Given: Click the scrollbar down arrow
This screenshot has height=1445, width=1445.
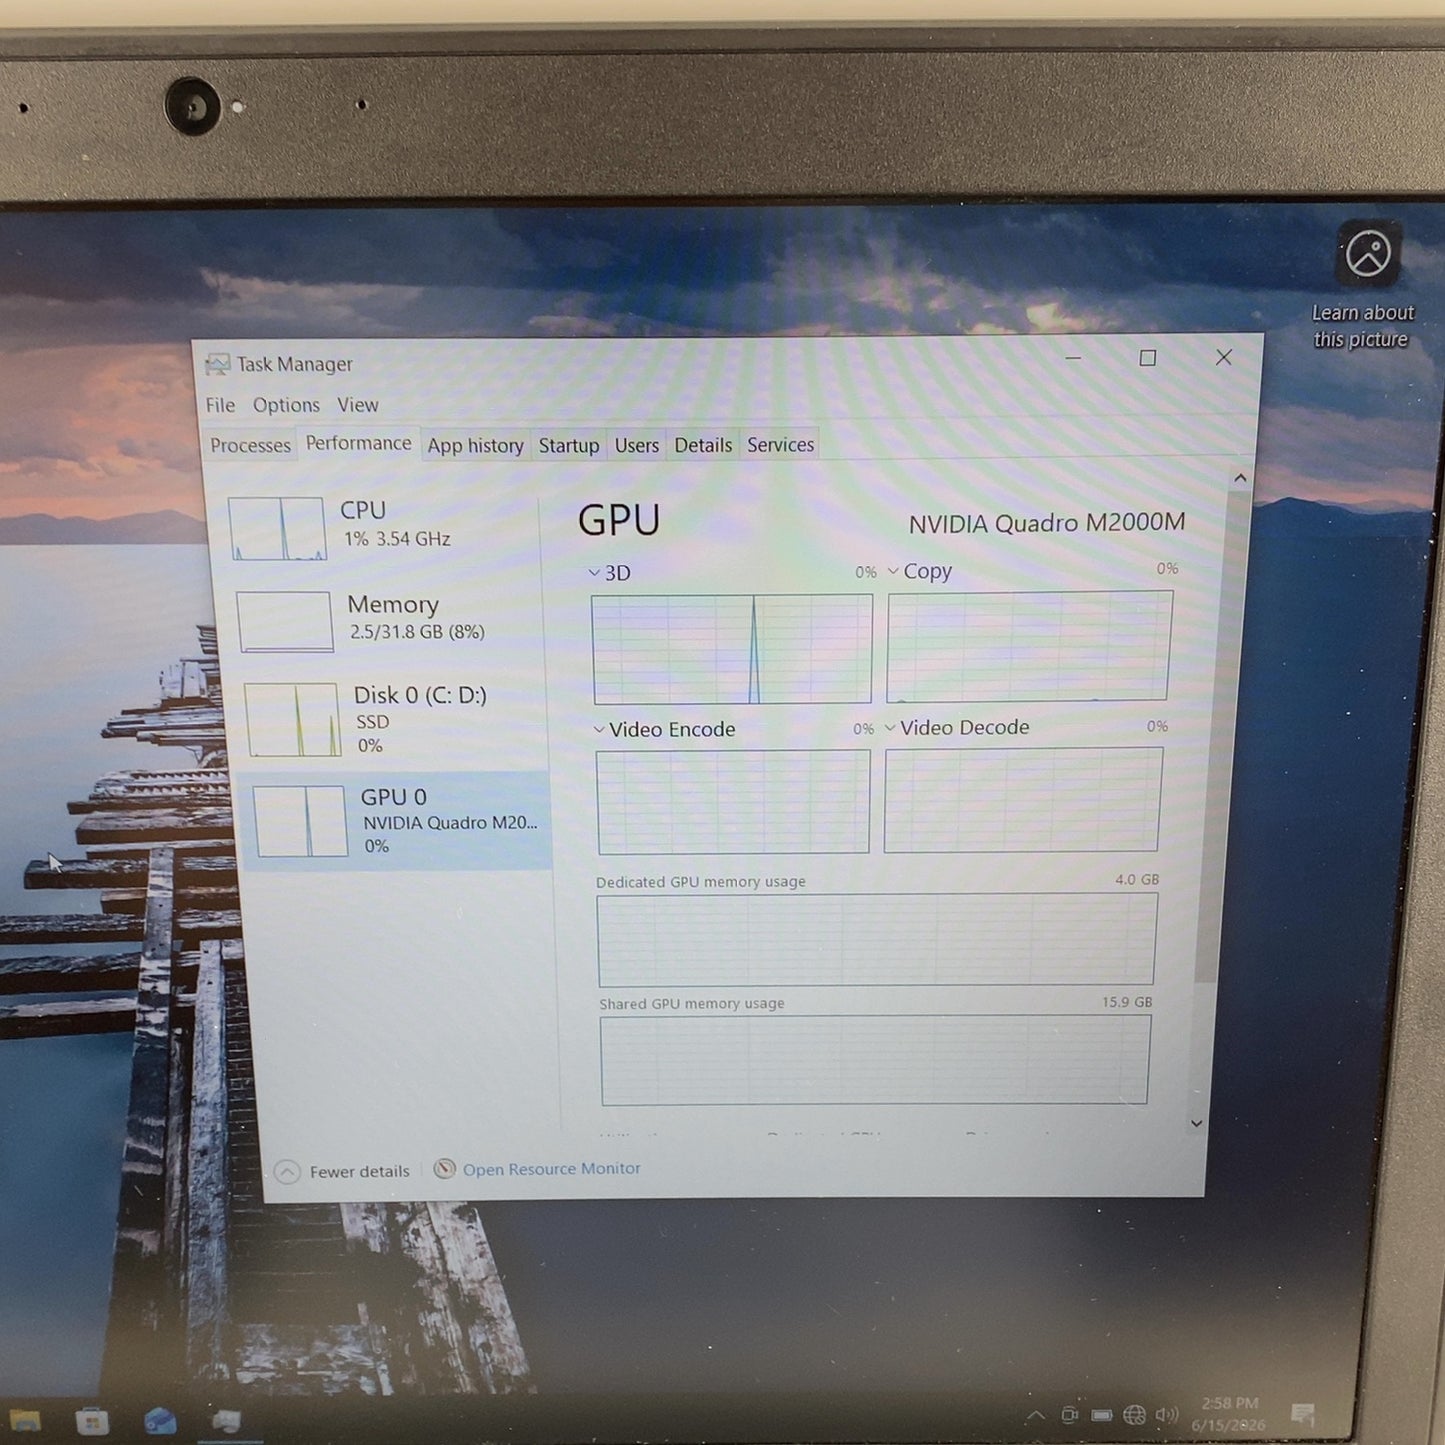Looking at the screenshot, I should [1196, 1124].
